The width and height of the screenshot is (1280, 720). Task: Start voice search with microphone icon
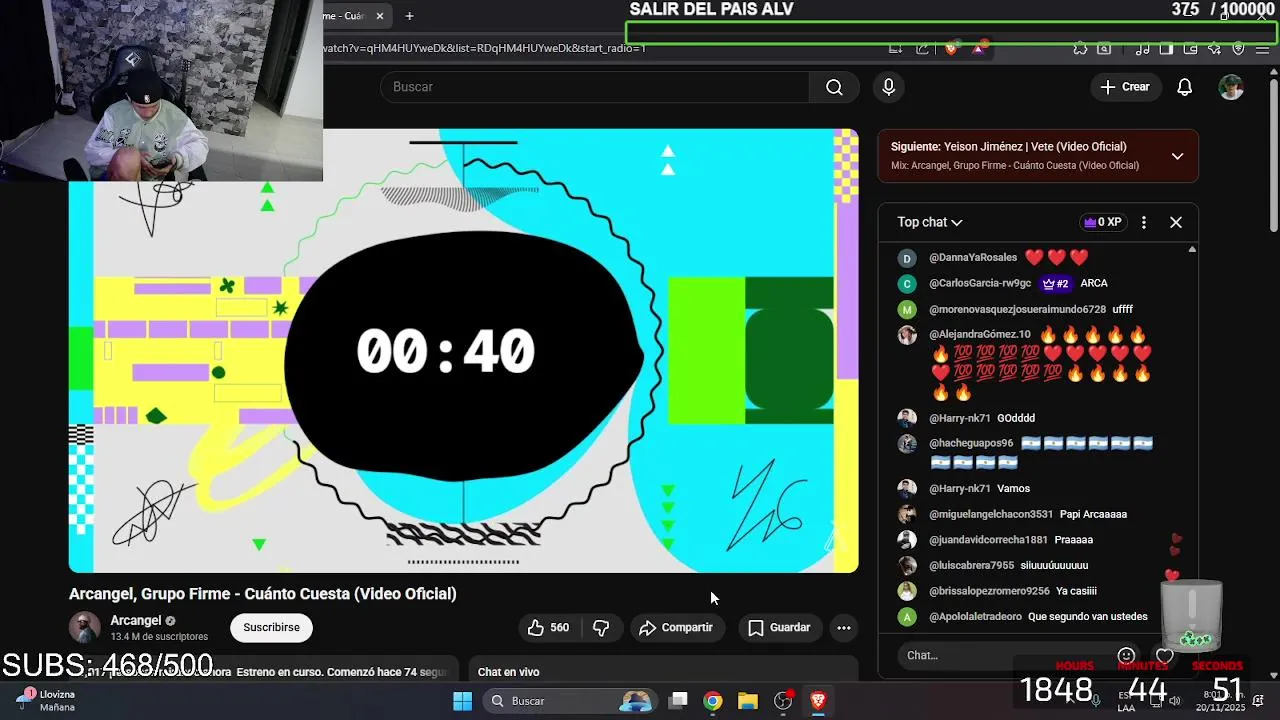pyautogui.click(x=888, y=87)
